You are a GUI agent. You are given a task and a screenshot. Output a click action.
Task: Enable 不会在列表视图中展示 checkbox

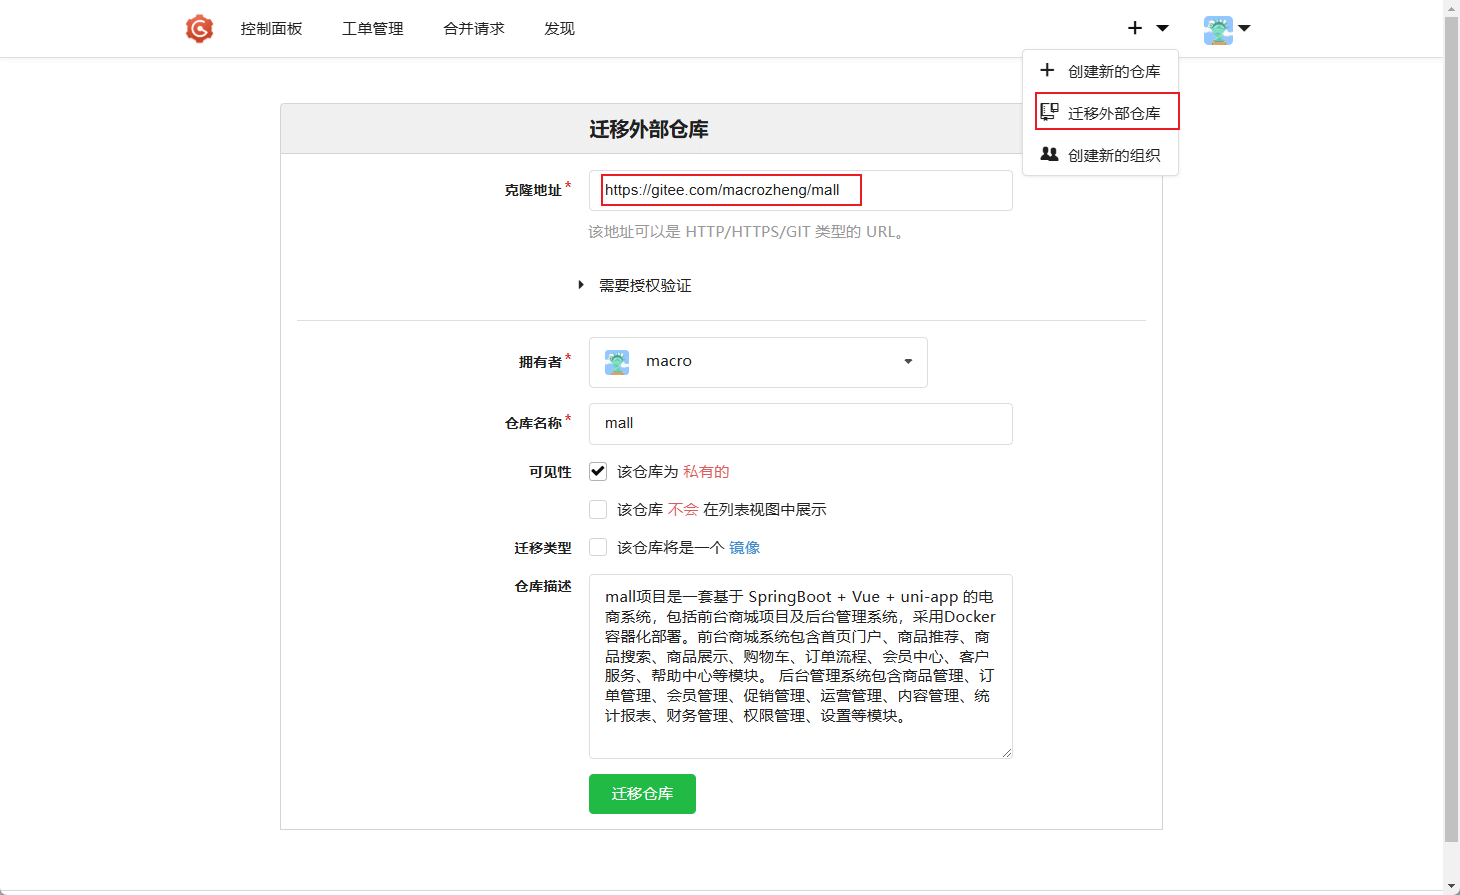[x=598, y=510]
